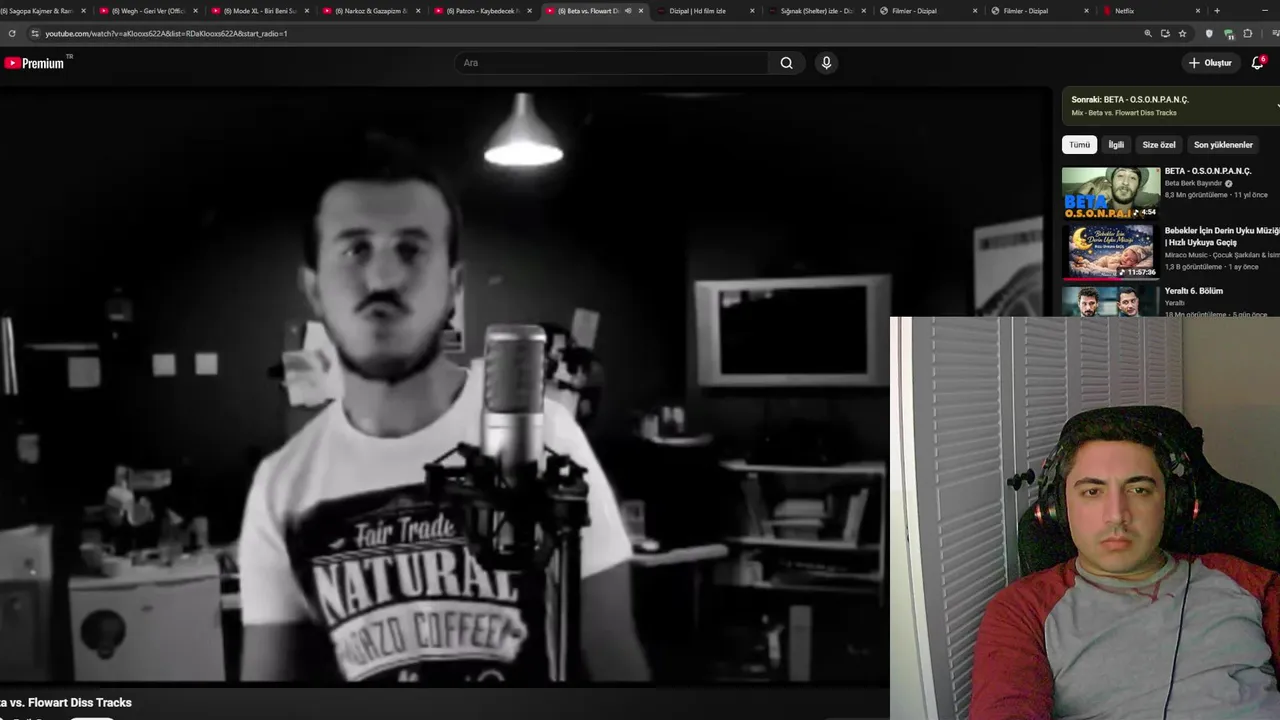Screen dimensions: 1280x720
Task: Open notifications bell with badge
Action: click(1258, 63)
